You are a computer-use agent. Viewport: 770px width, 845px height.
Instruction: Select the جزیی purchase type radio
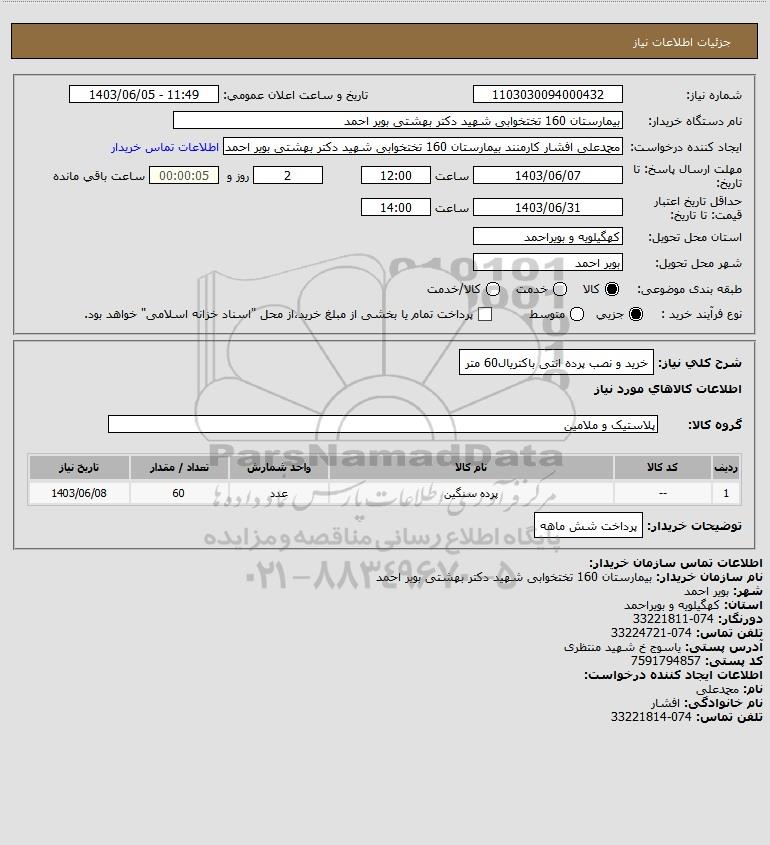[x=636, y=314]
